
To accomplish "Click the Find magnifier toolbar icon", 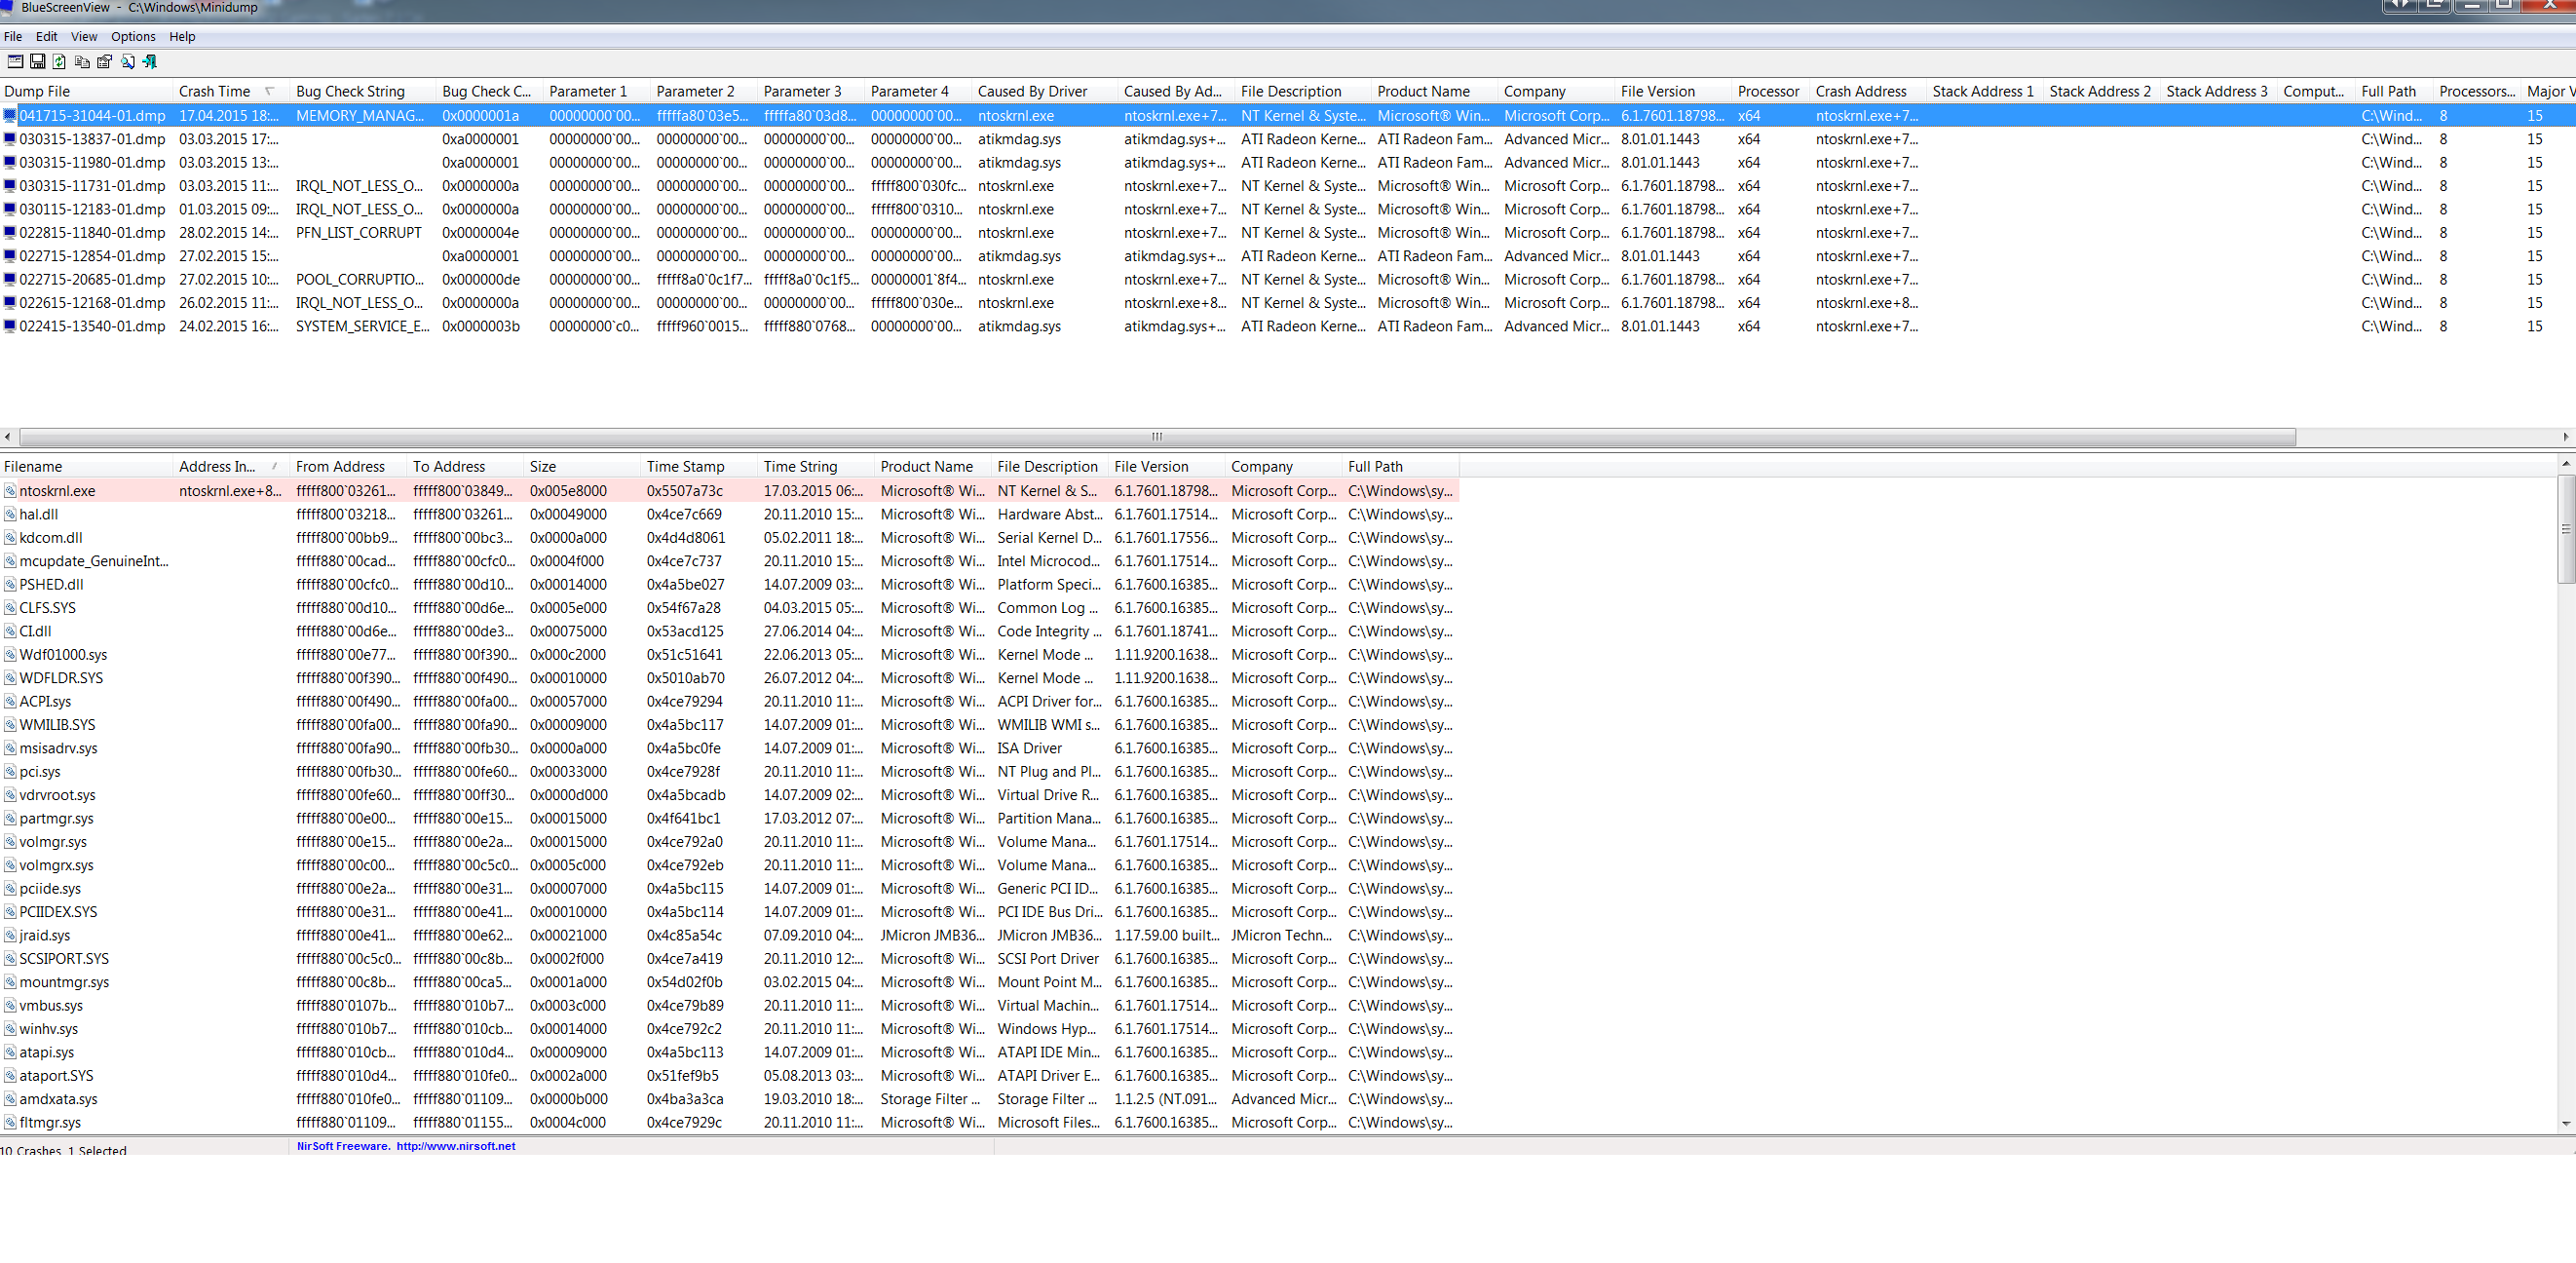I will pos(127,62).
